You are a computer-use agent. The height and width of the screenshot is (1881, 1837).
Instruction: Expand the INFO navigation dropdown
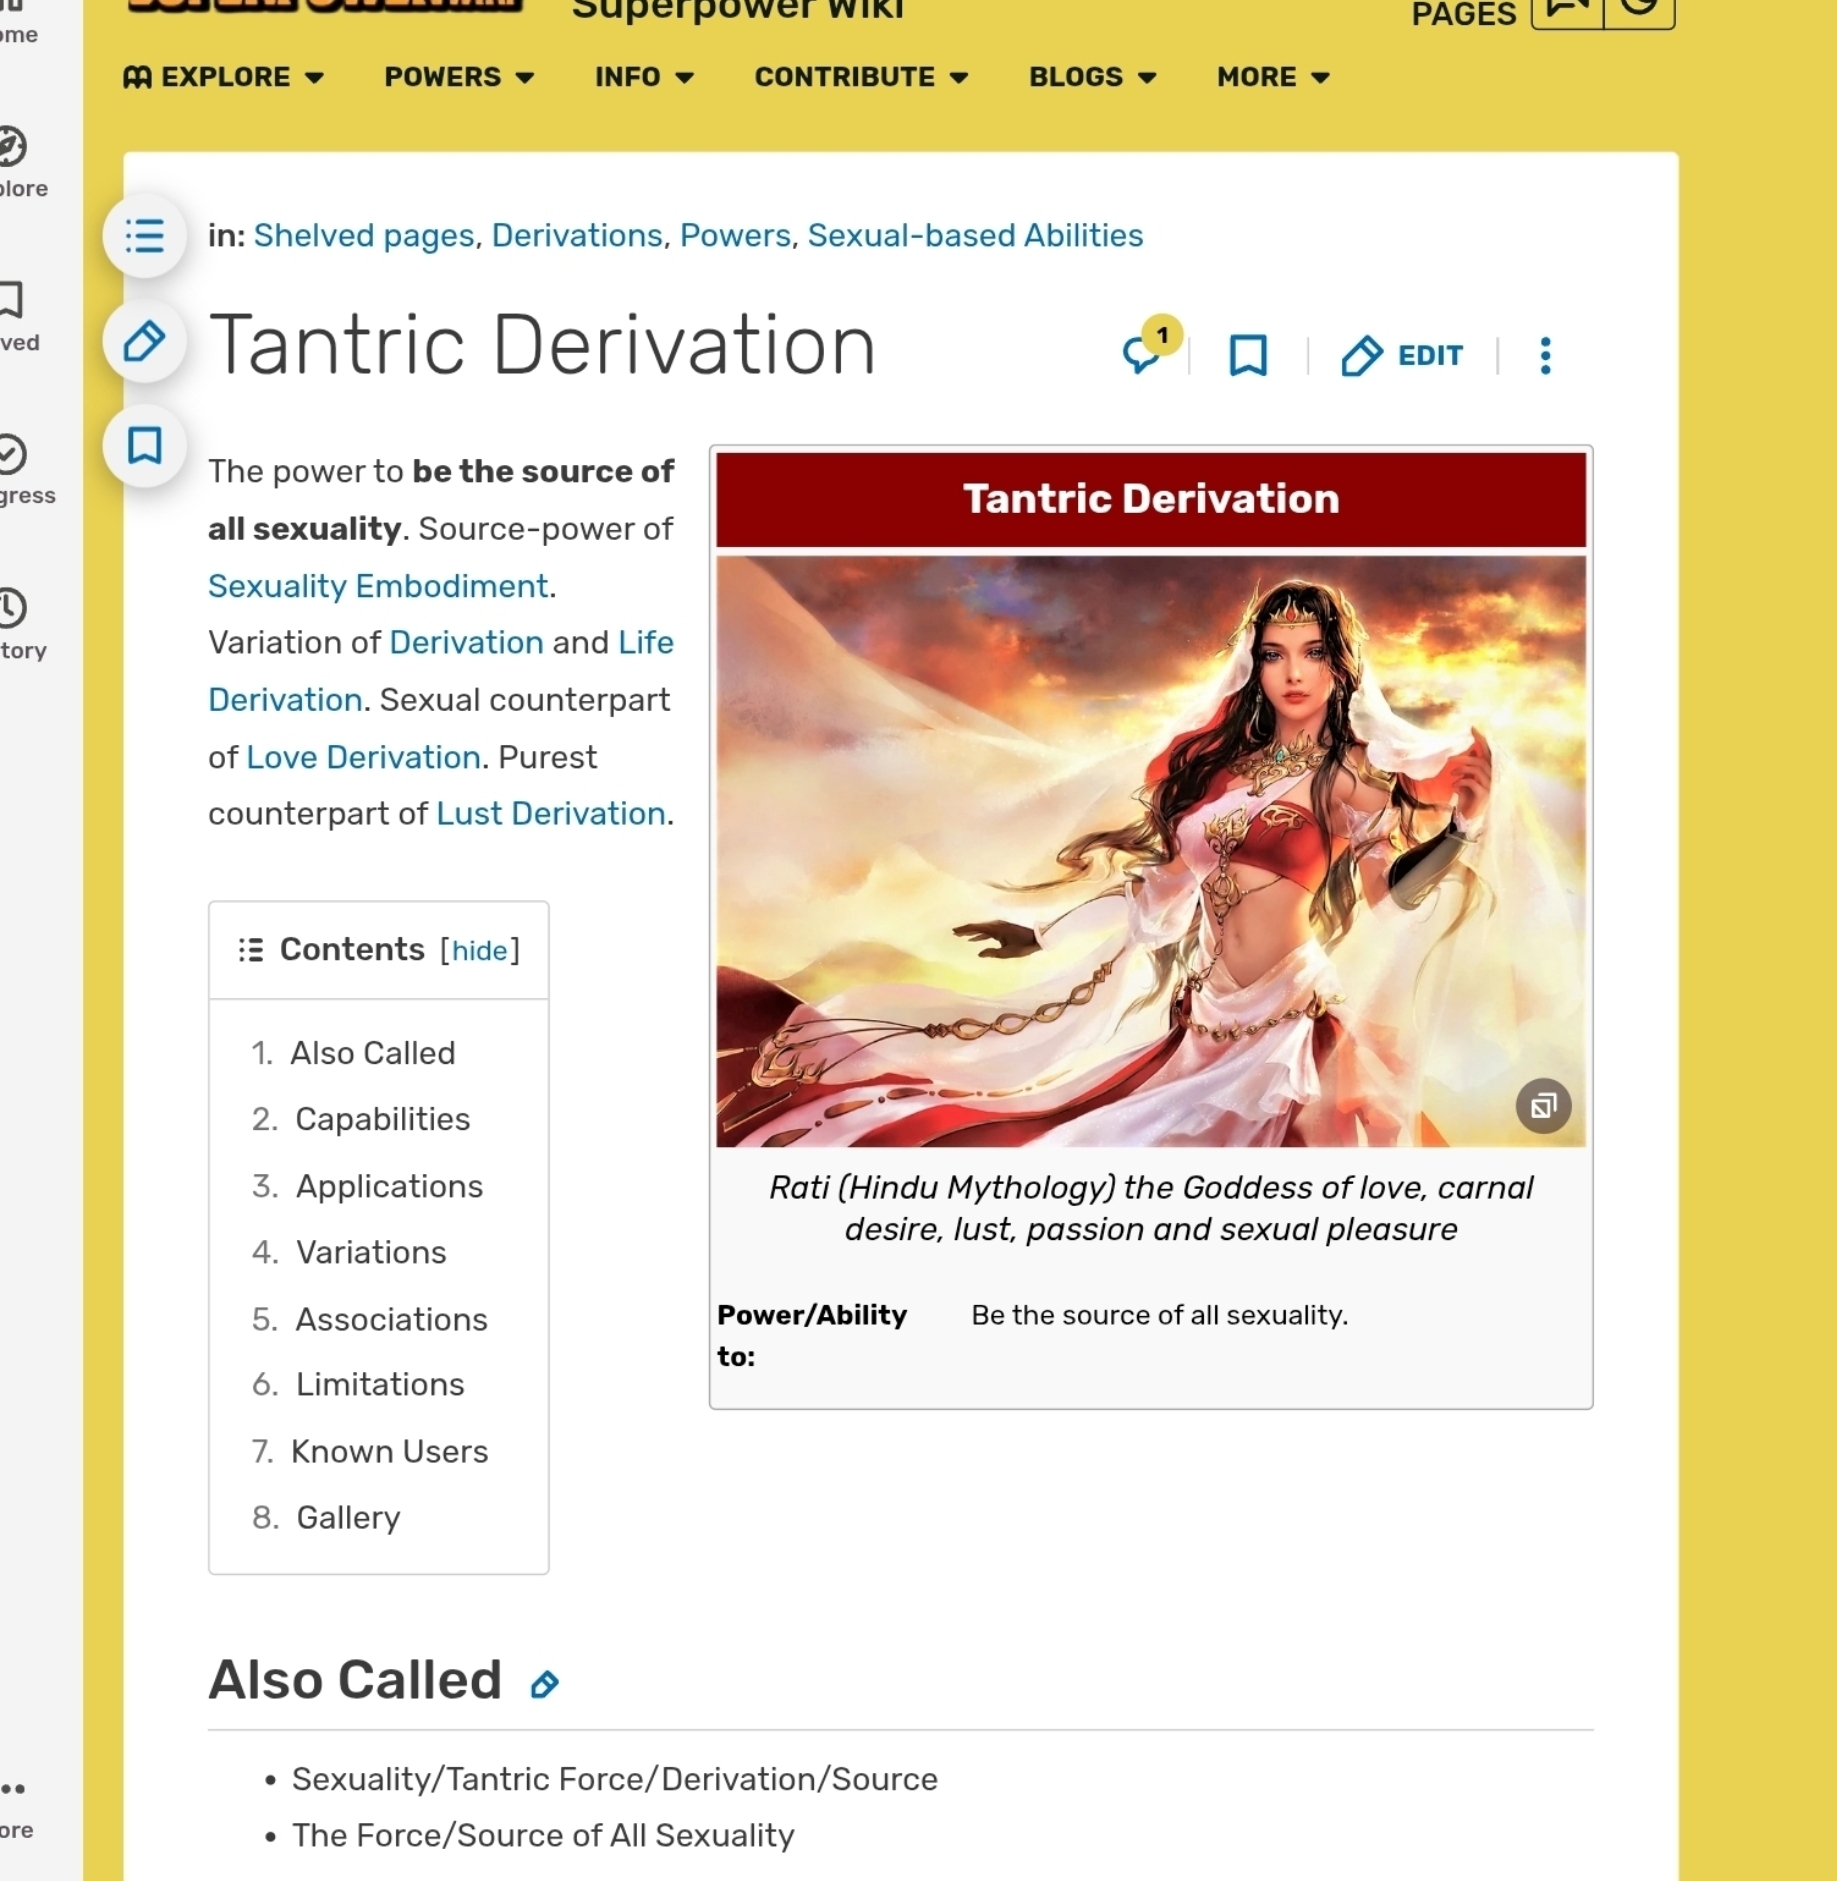644,77
